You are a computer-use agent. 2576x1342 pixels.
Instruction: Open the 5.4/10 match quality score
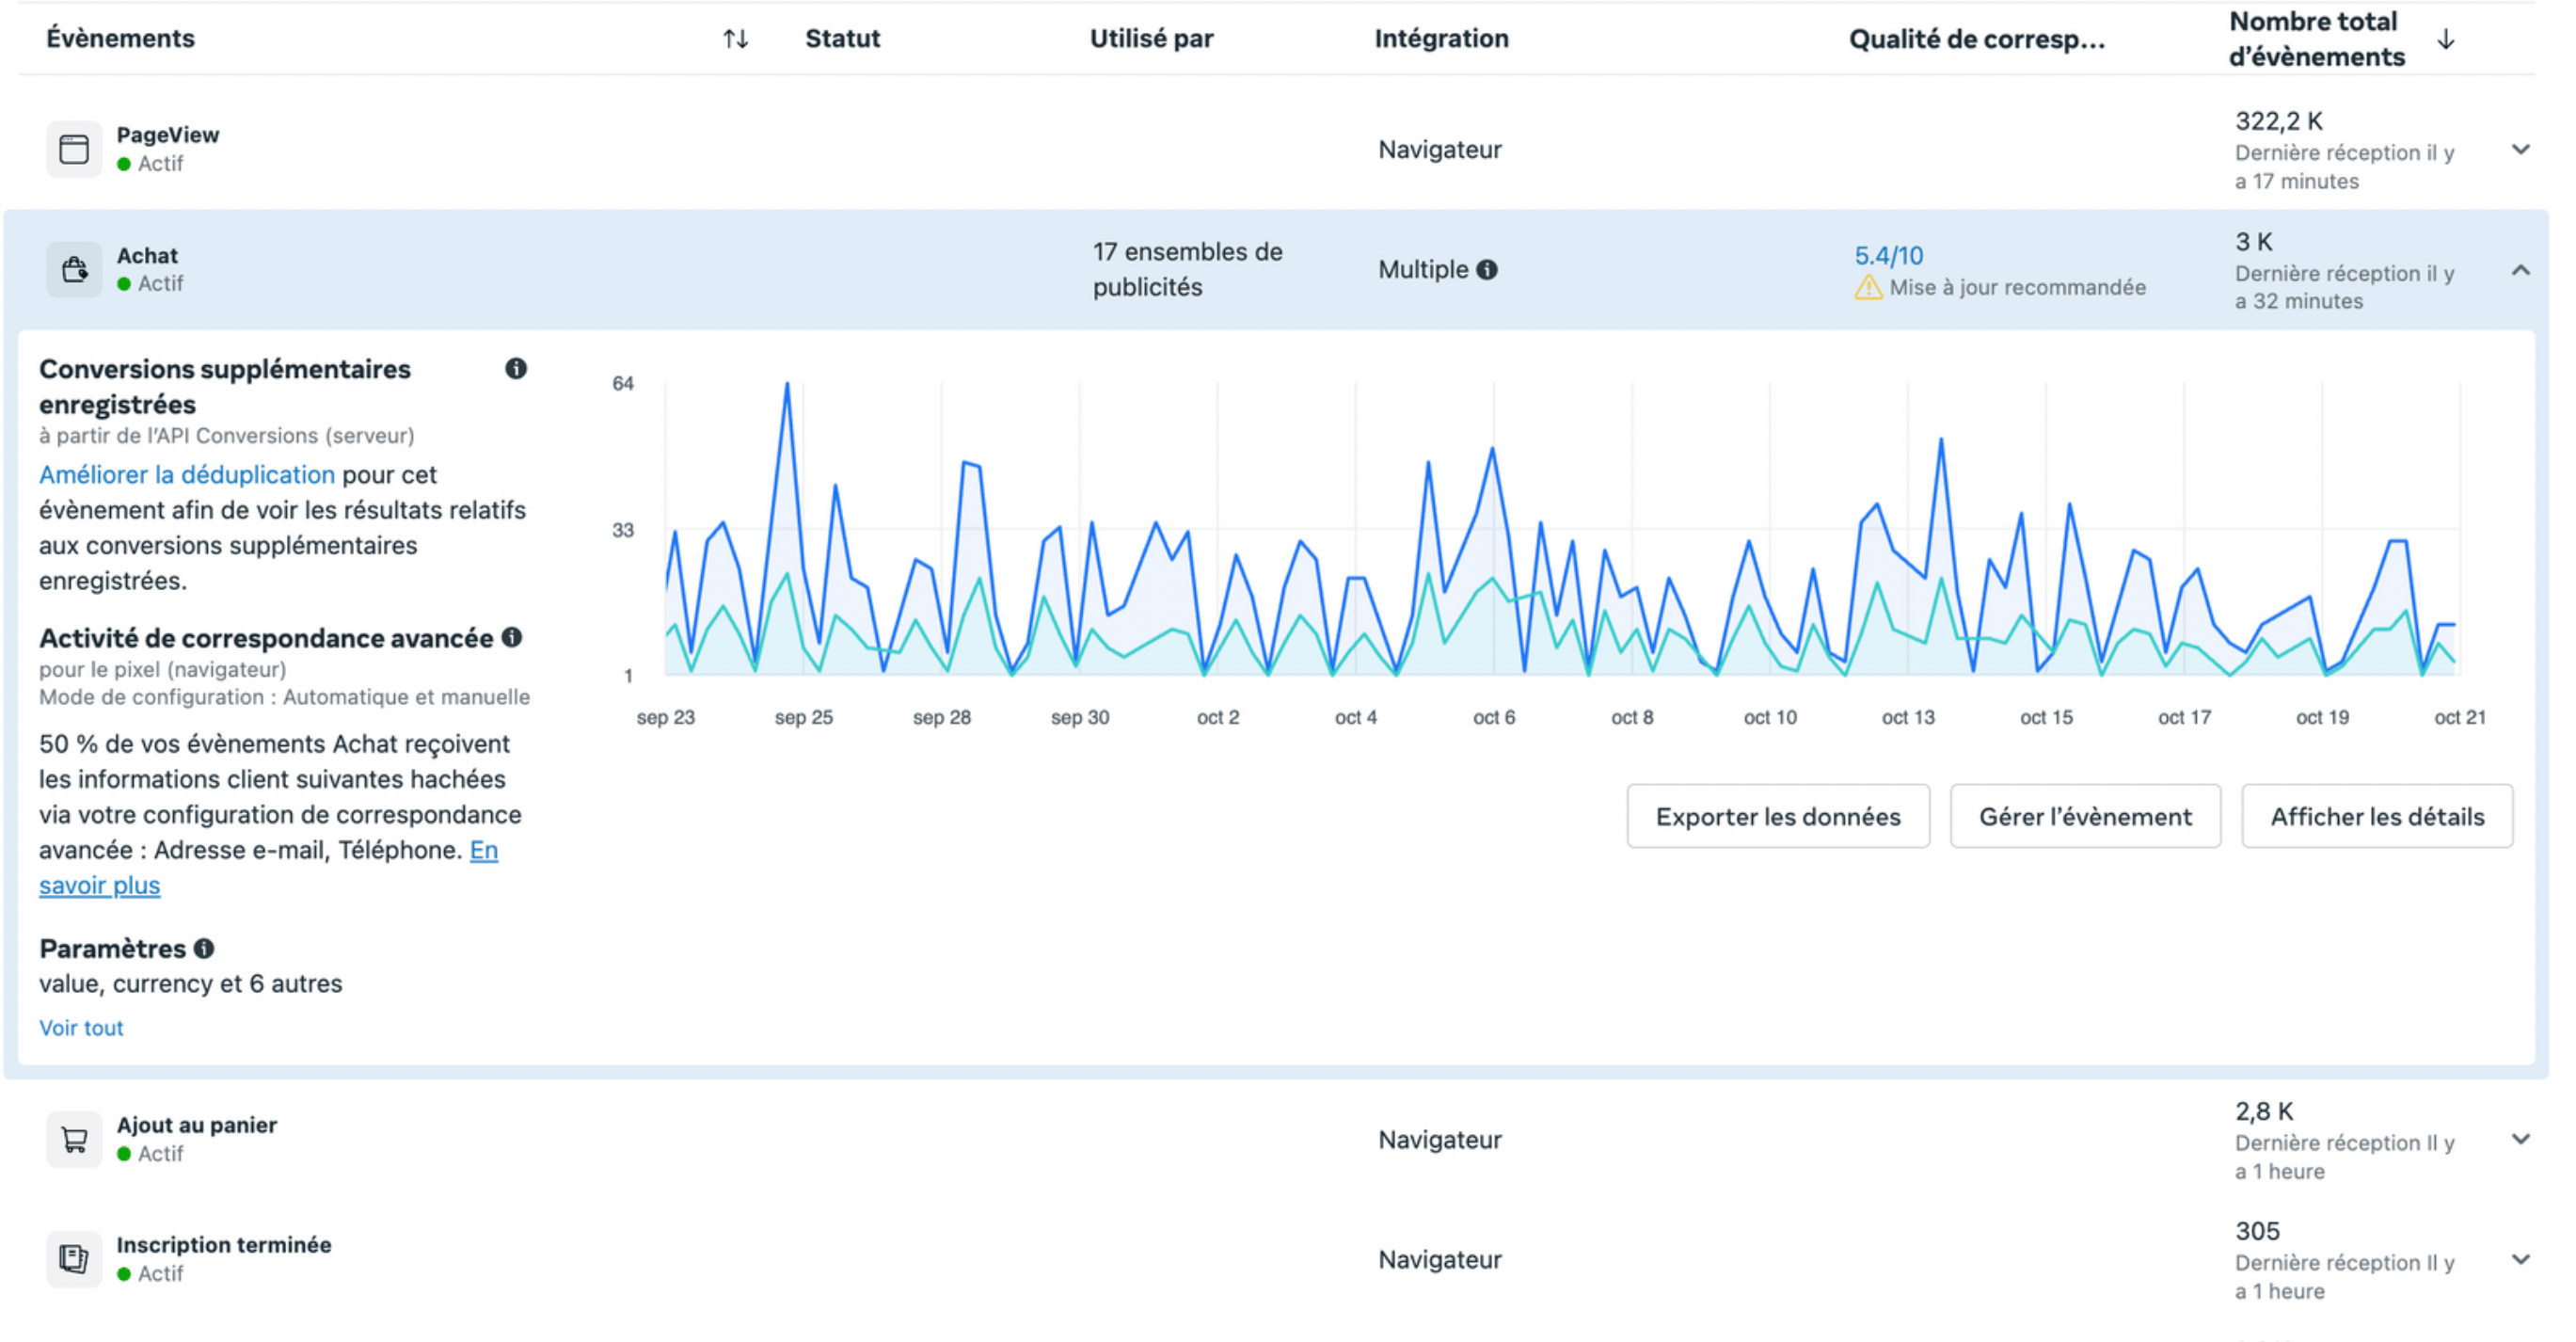(1888, 256)
